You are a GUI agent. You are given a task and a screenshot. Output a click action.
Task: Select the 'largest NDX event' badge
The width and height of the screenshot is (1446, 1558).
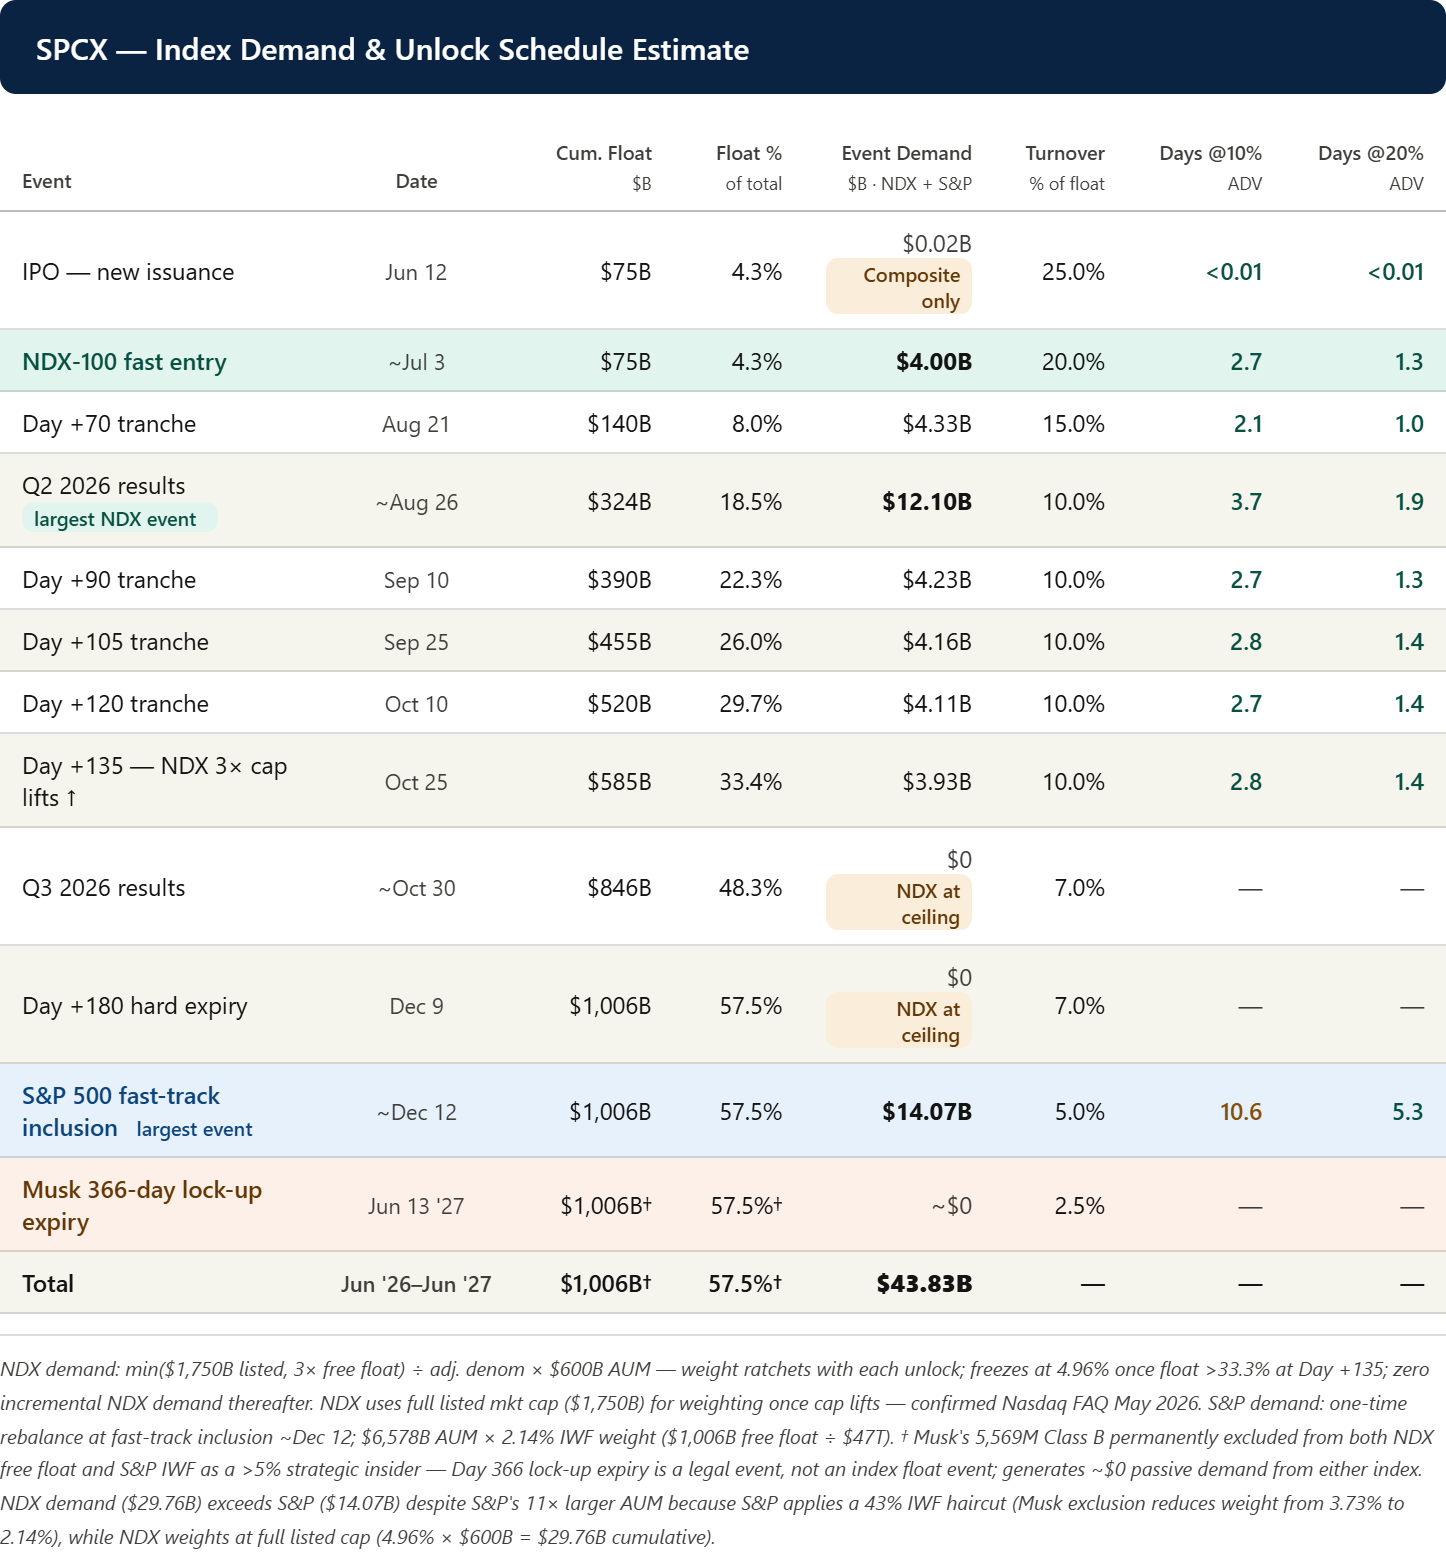(119, 519)
